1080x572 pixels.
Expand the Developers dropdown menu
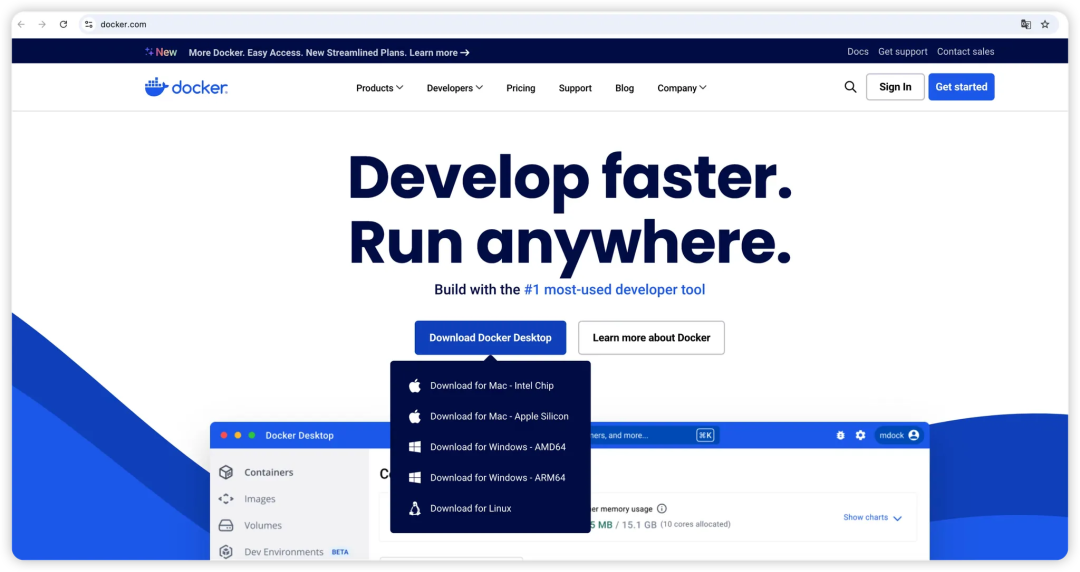[455, 88]
